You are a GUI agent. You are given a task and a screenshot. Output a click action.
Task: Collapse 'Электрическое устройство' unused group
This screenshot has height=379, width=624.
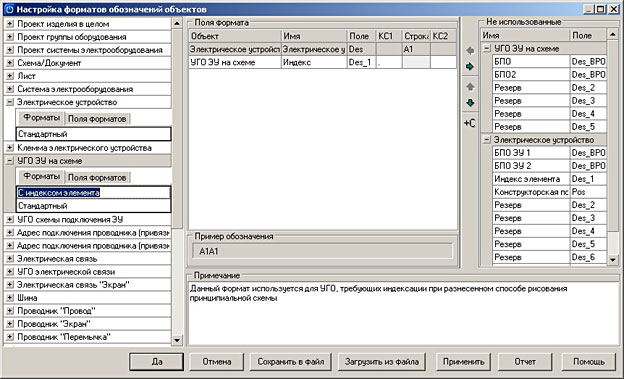487,140
